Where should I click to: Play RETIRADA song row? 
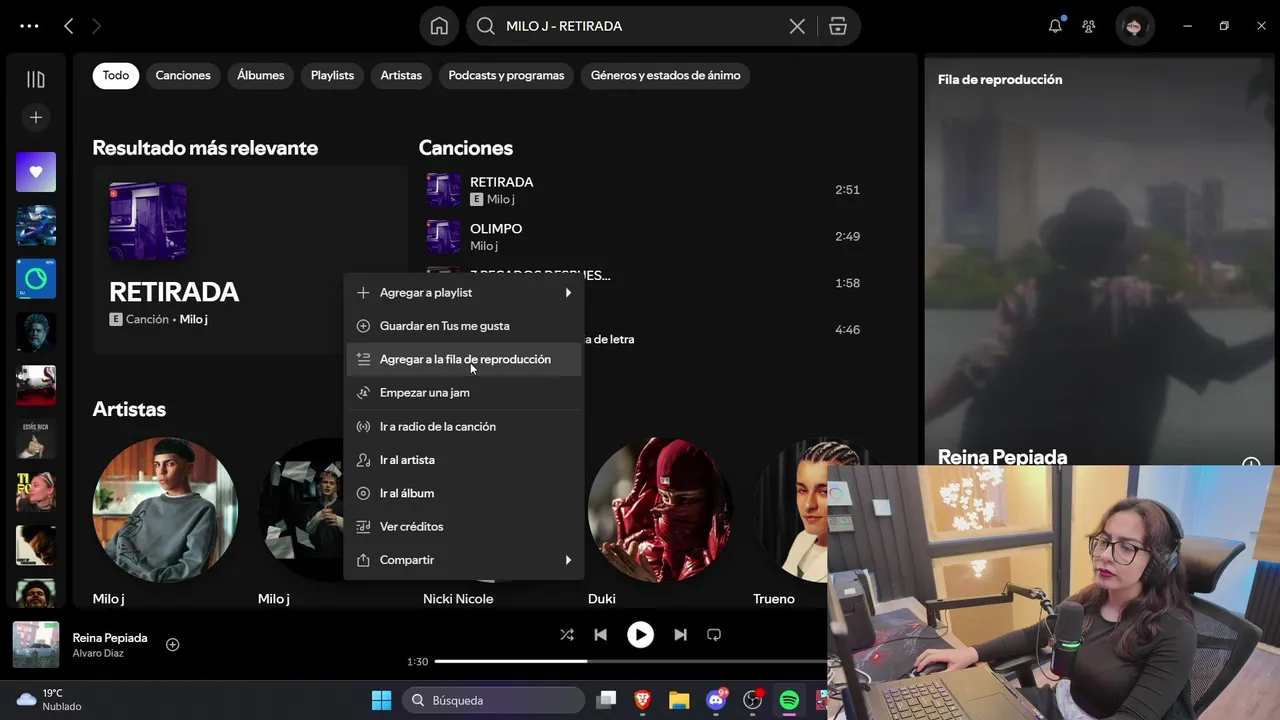point(645,190)
